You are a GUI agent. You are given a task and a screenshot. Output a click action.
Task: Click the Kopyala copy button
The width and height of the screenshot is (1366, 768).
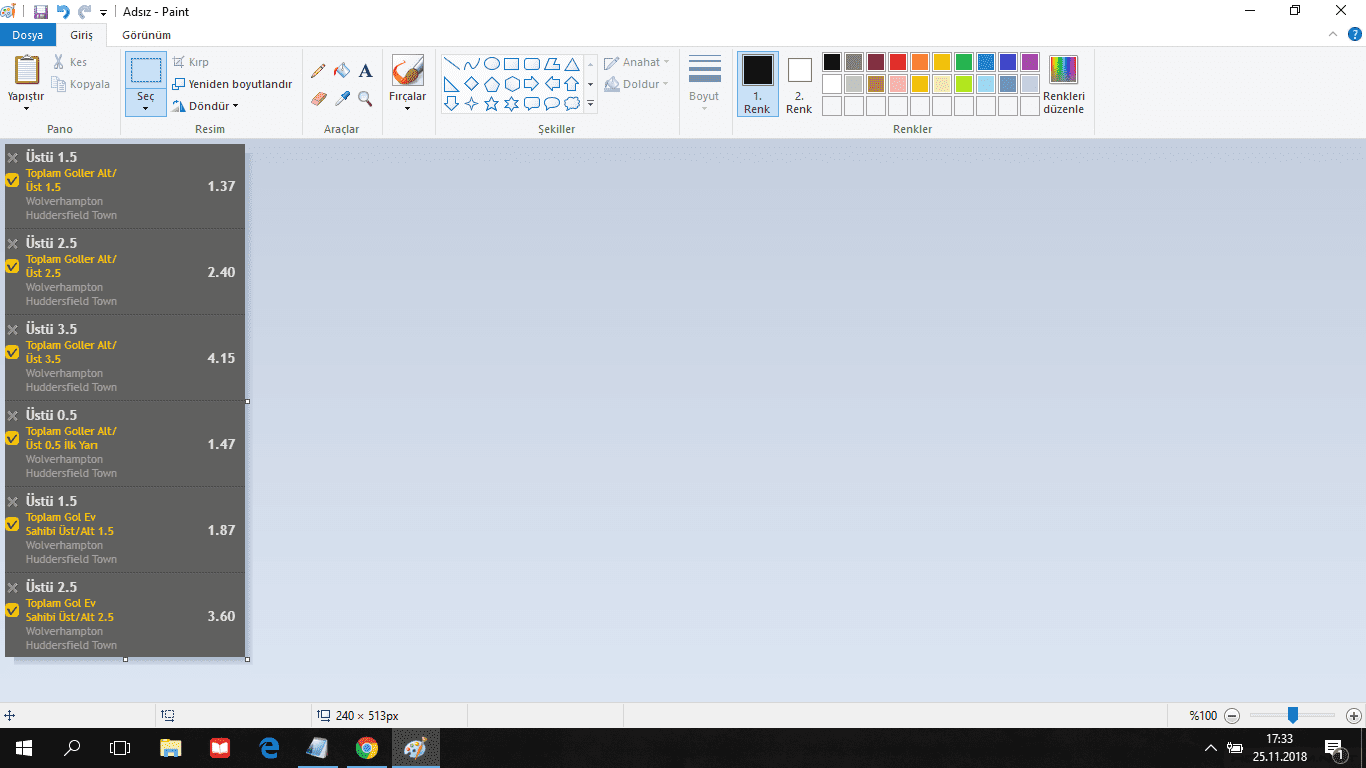pos(81,84)
